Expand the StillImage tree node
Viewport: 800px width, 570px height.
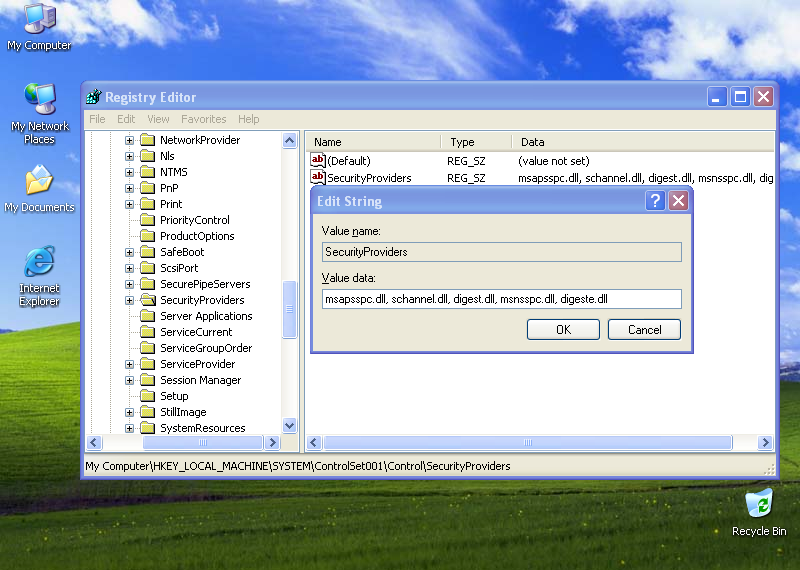point(130,412)
